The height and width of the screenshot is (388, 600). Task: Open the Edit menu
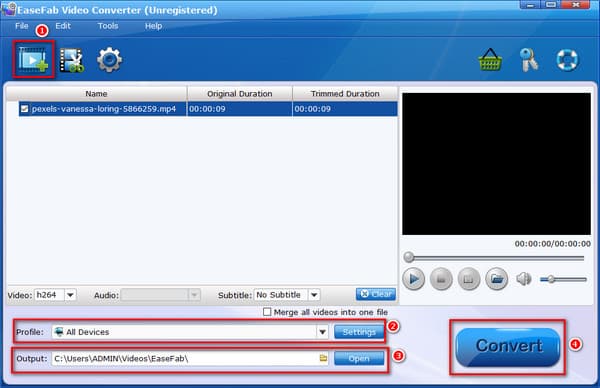pos(63,26)
